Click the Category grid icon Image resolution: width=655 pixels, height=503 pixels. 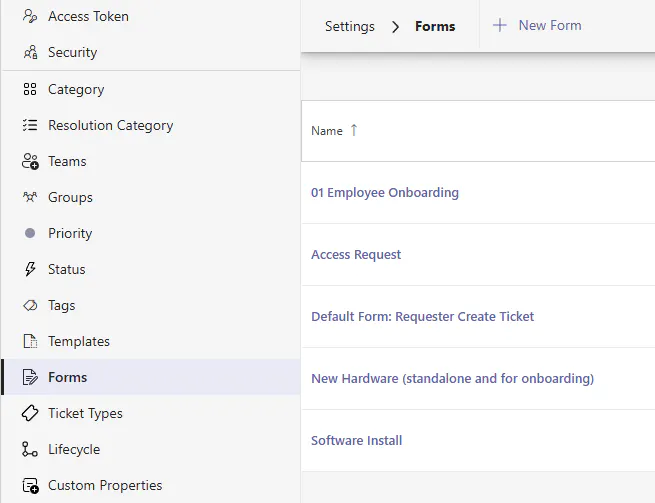tap(30, 89)
